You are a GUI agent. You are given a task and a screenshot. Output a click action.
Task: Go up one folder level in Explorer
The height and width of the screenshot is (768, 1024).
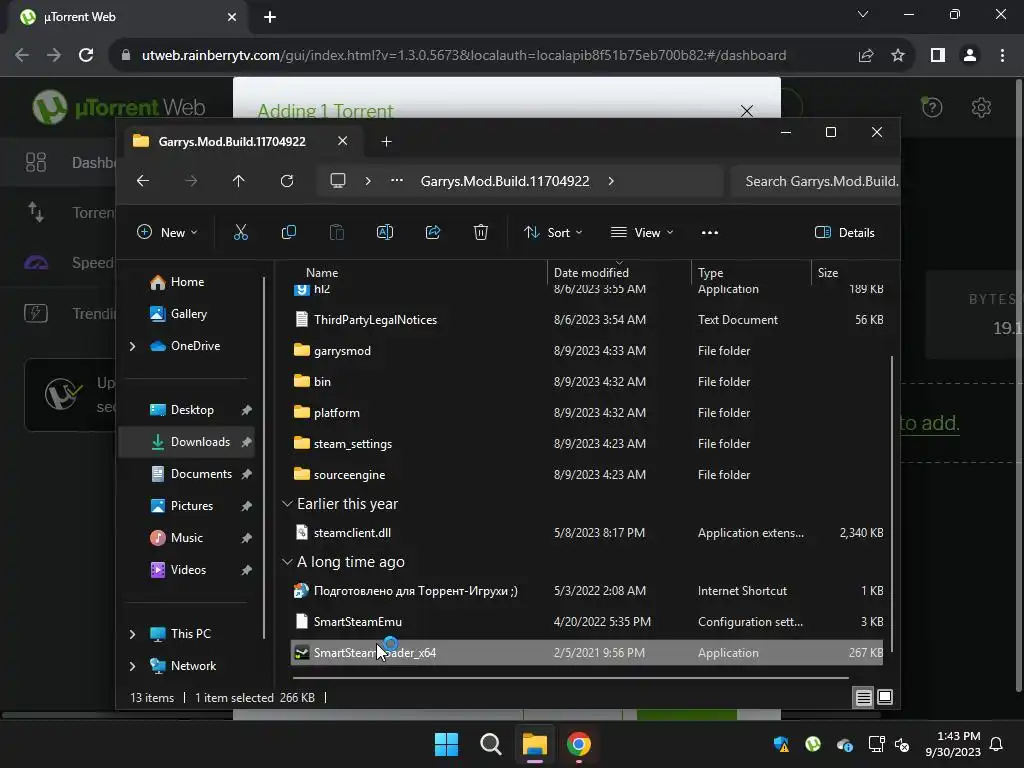point(238,181)
